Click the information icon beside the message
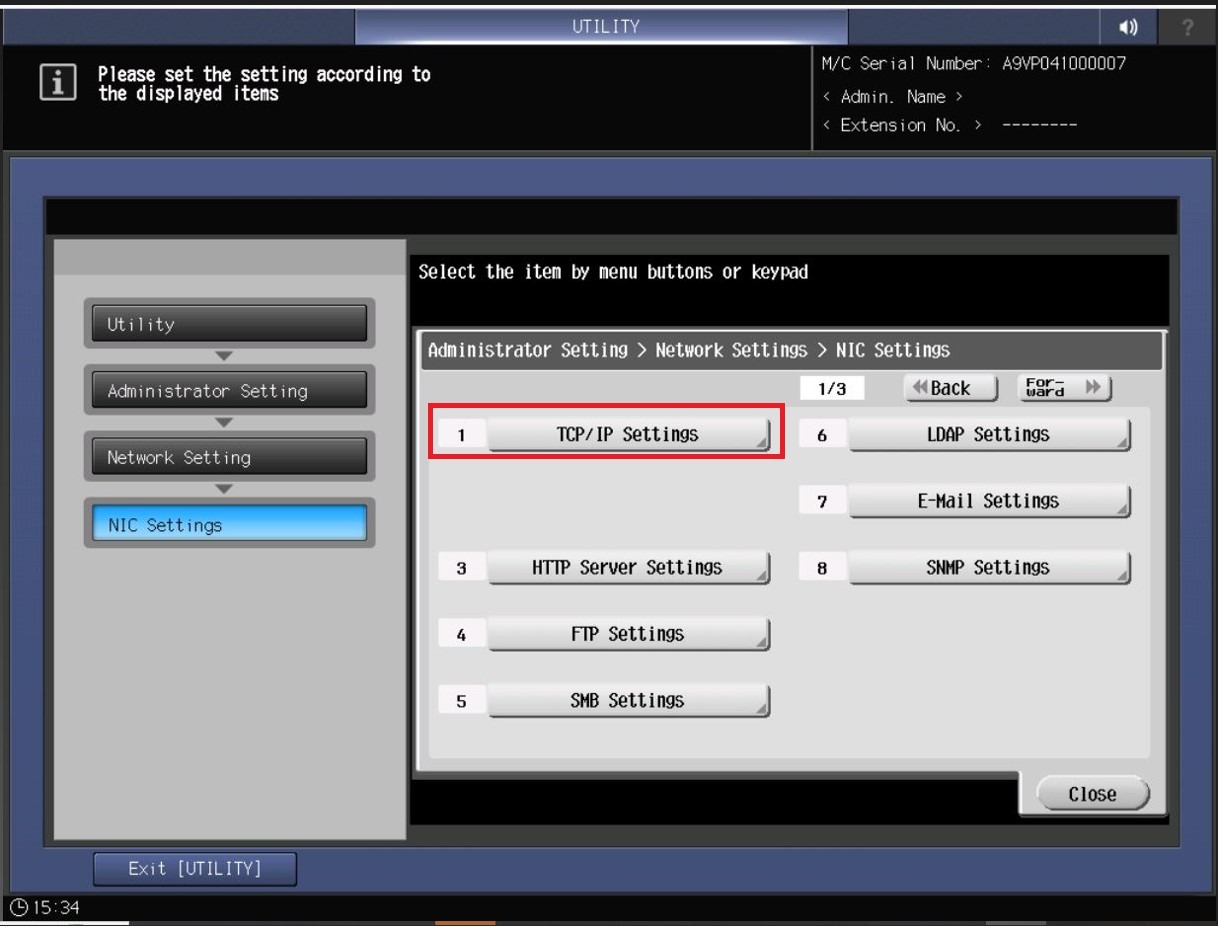Image resolution: width=1218 pixels, height=926 pixels. [x=57, y=84]
